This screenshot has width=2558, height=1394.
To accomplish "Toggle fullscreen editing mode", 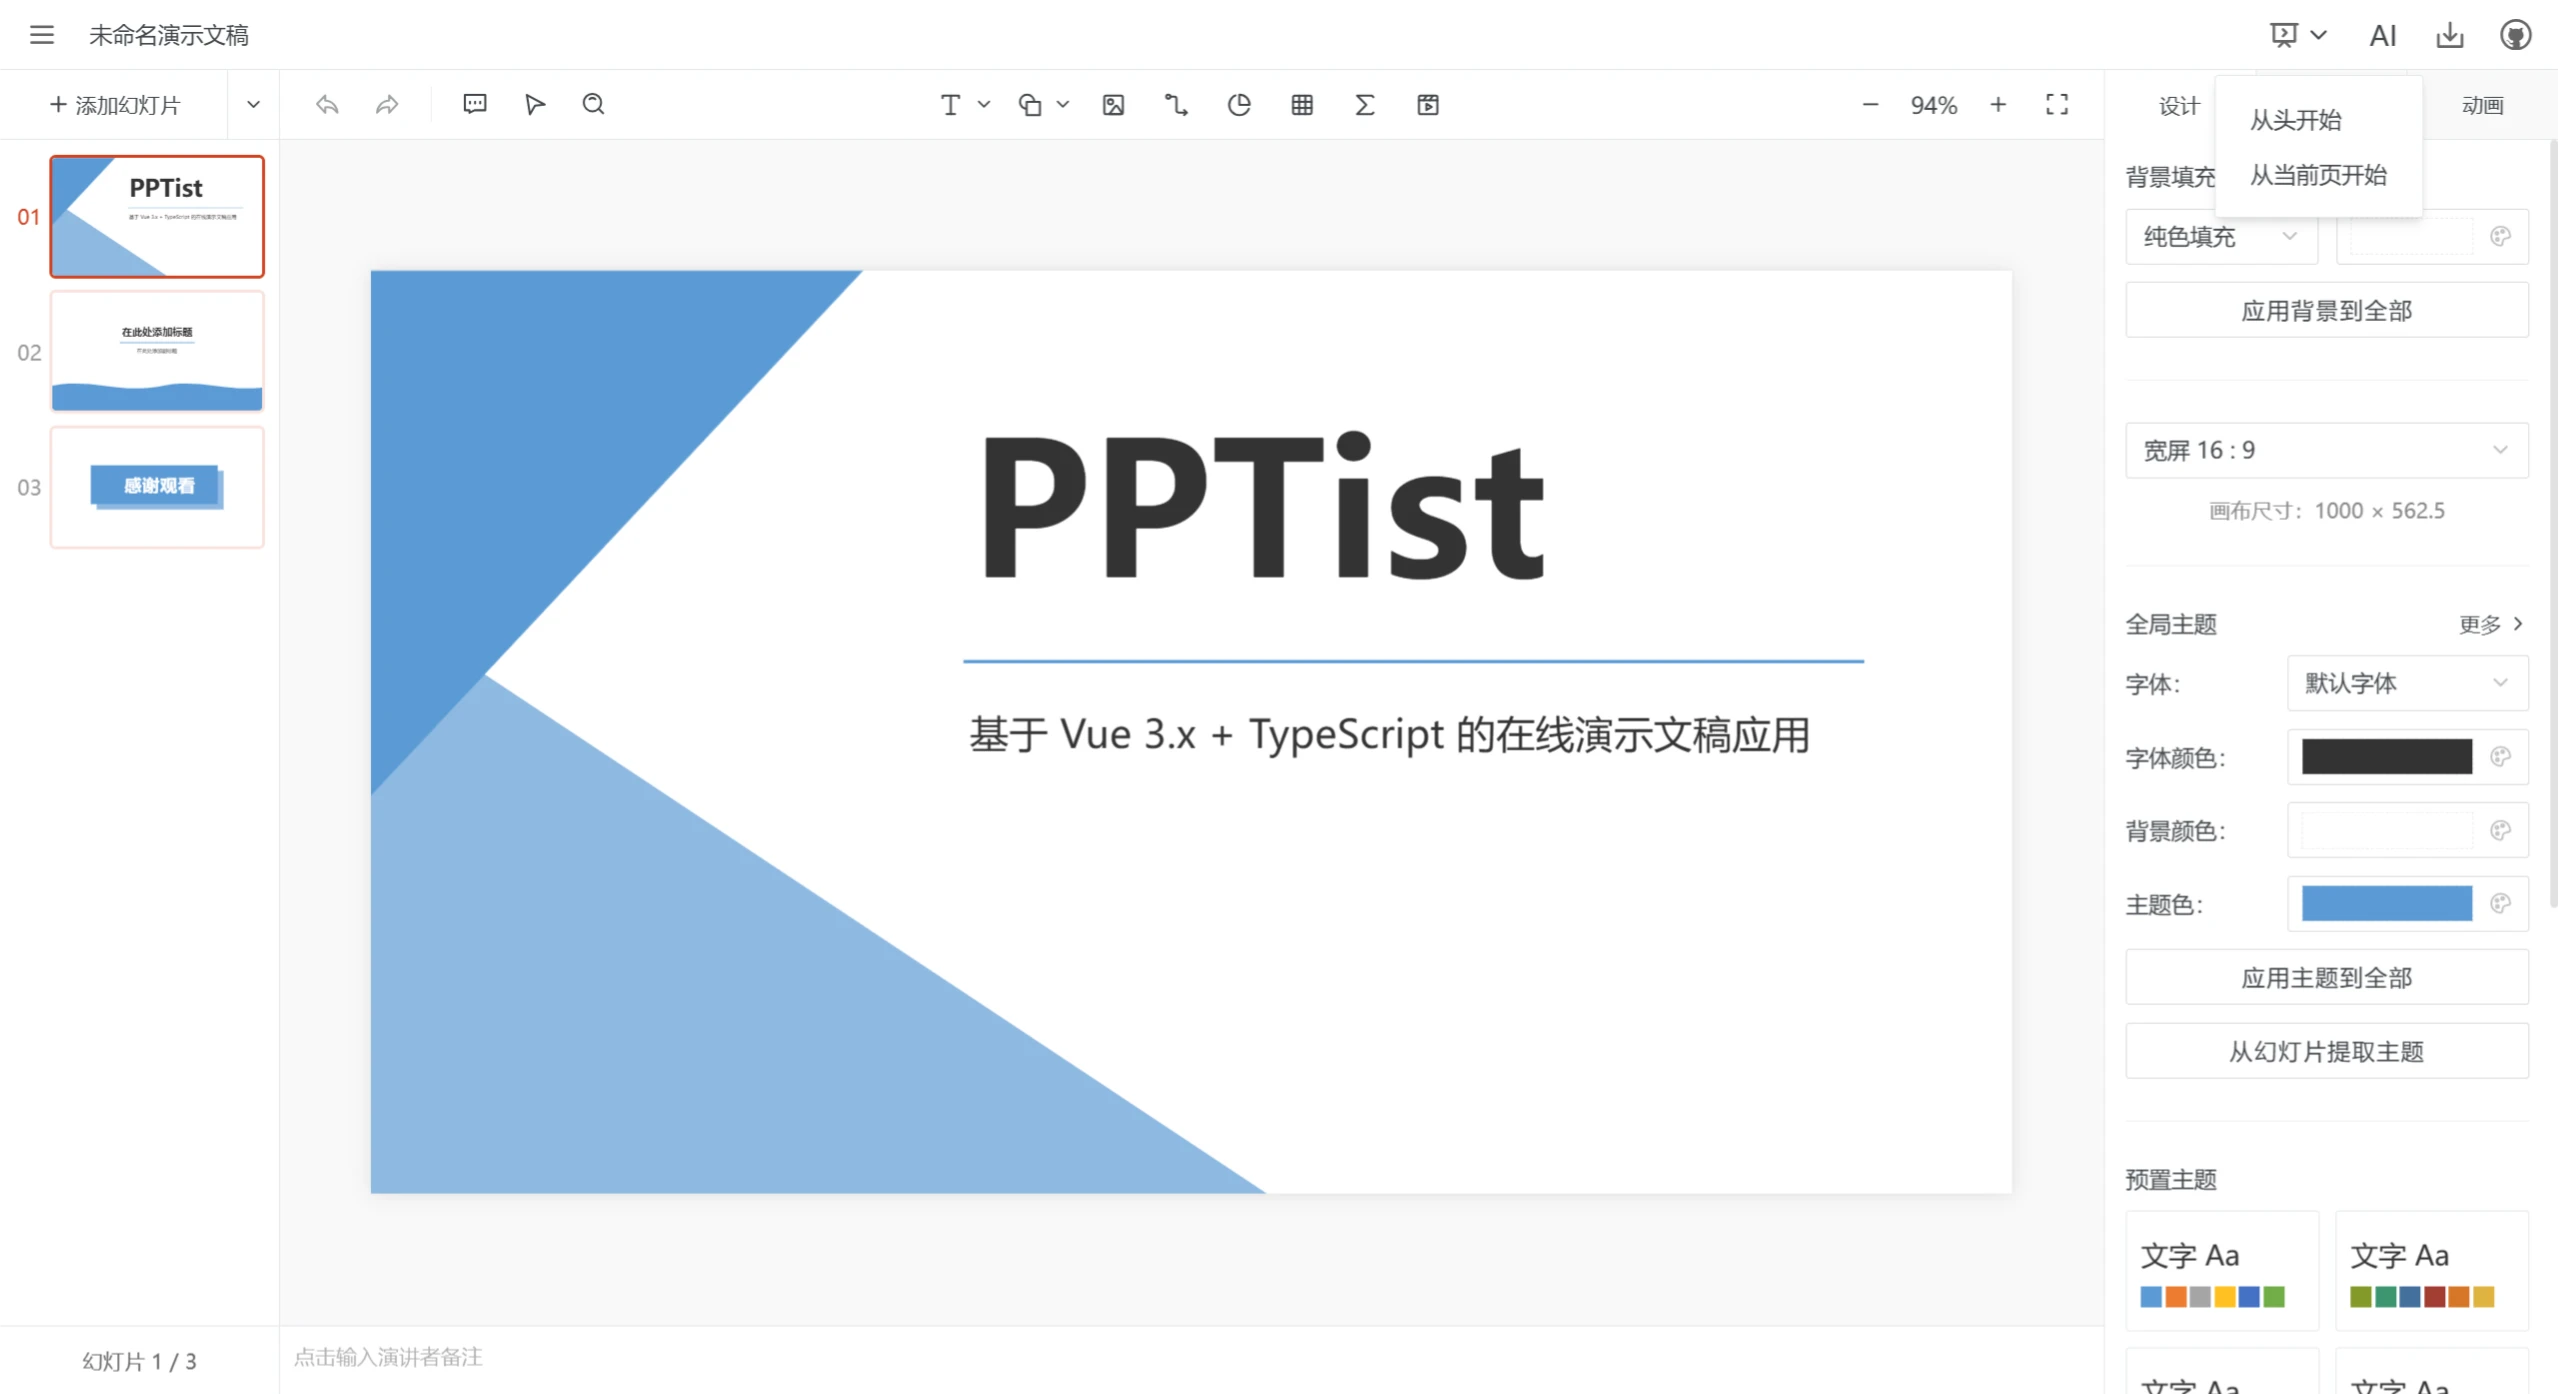I will (2056, 104).
